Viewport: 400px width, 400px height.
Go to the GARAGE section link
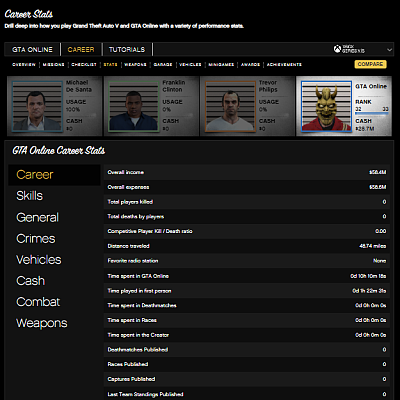(163, 65)
